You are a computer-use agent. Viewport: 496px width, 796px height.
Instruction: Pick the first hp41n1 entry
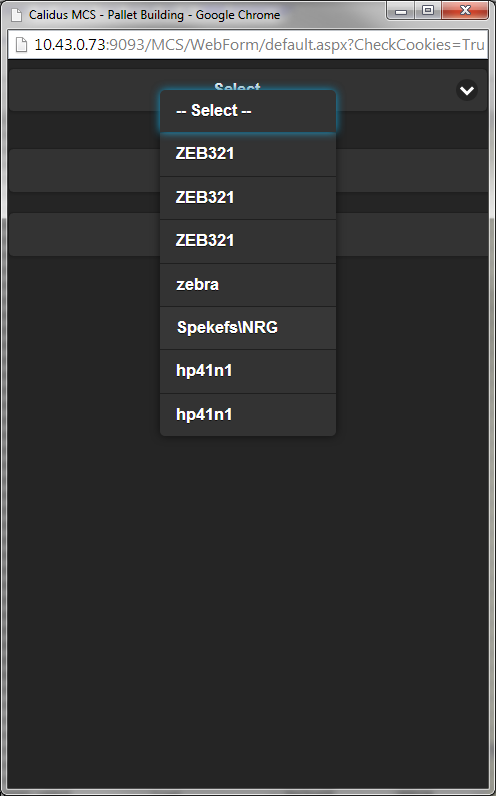point(248,372)
